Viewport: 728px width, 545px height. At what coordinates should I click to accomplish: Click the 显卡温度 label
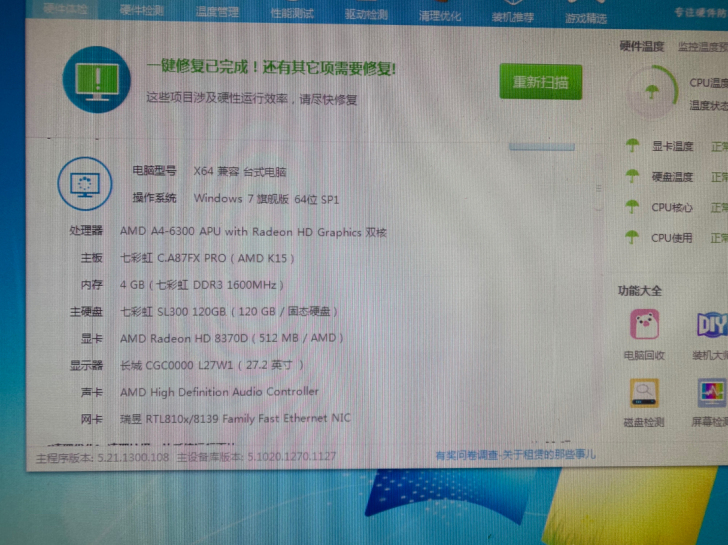tap(672, 146)
